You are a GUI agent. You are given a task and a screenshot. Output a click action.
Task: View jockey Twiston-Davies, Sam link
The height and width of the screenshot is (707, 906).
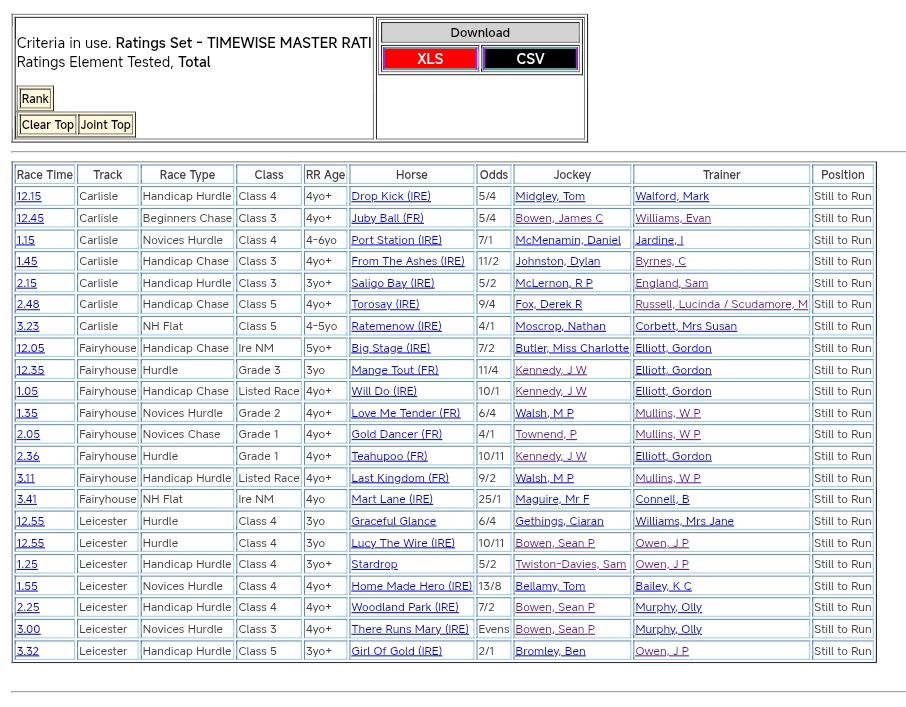pos(570,565)
